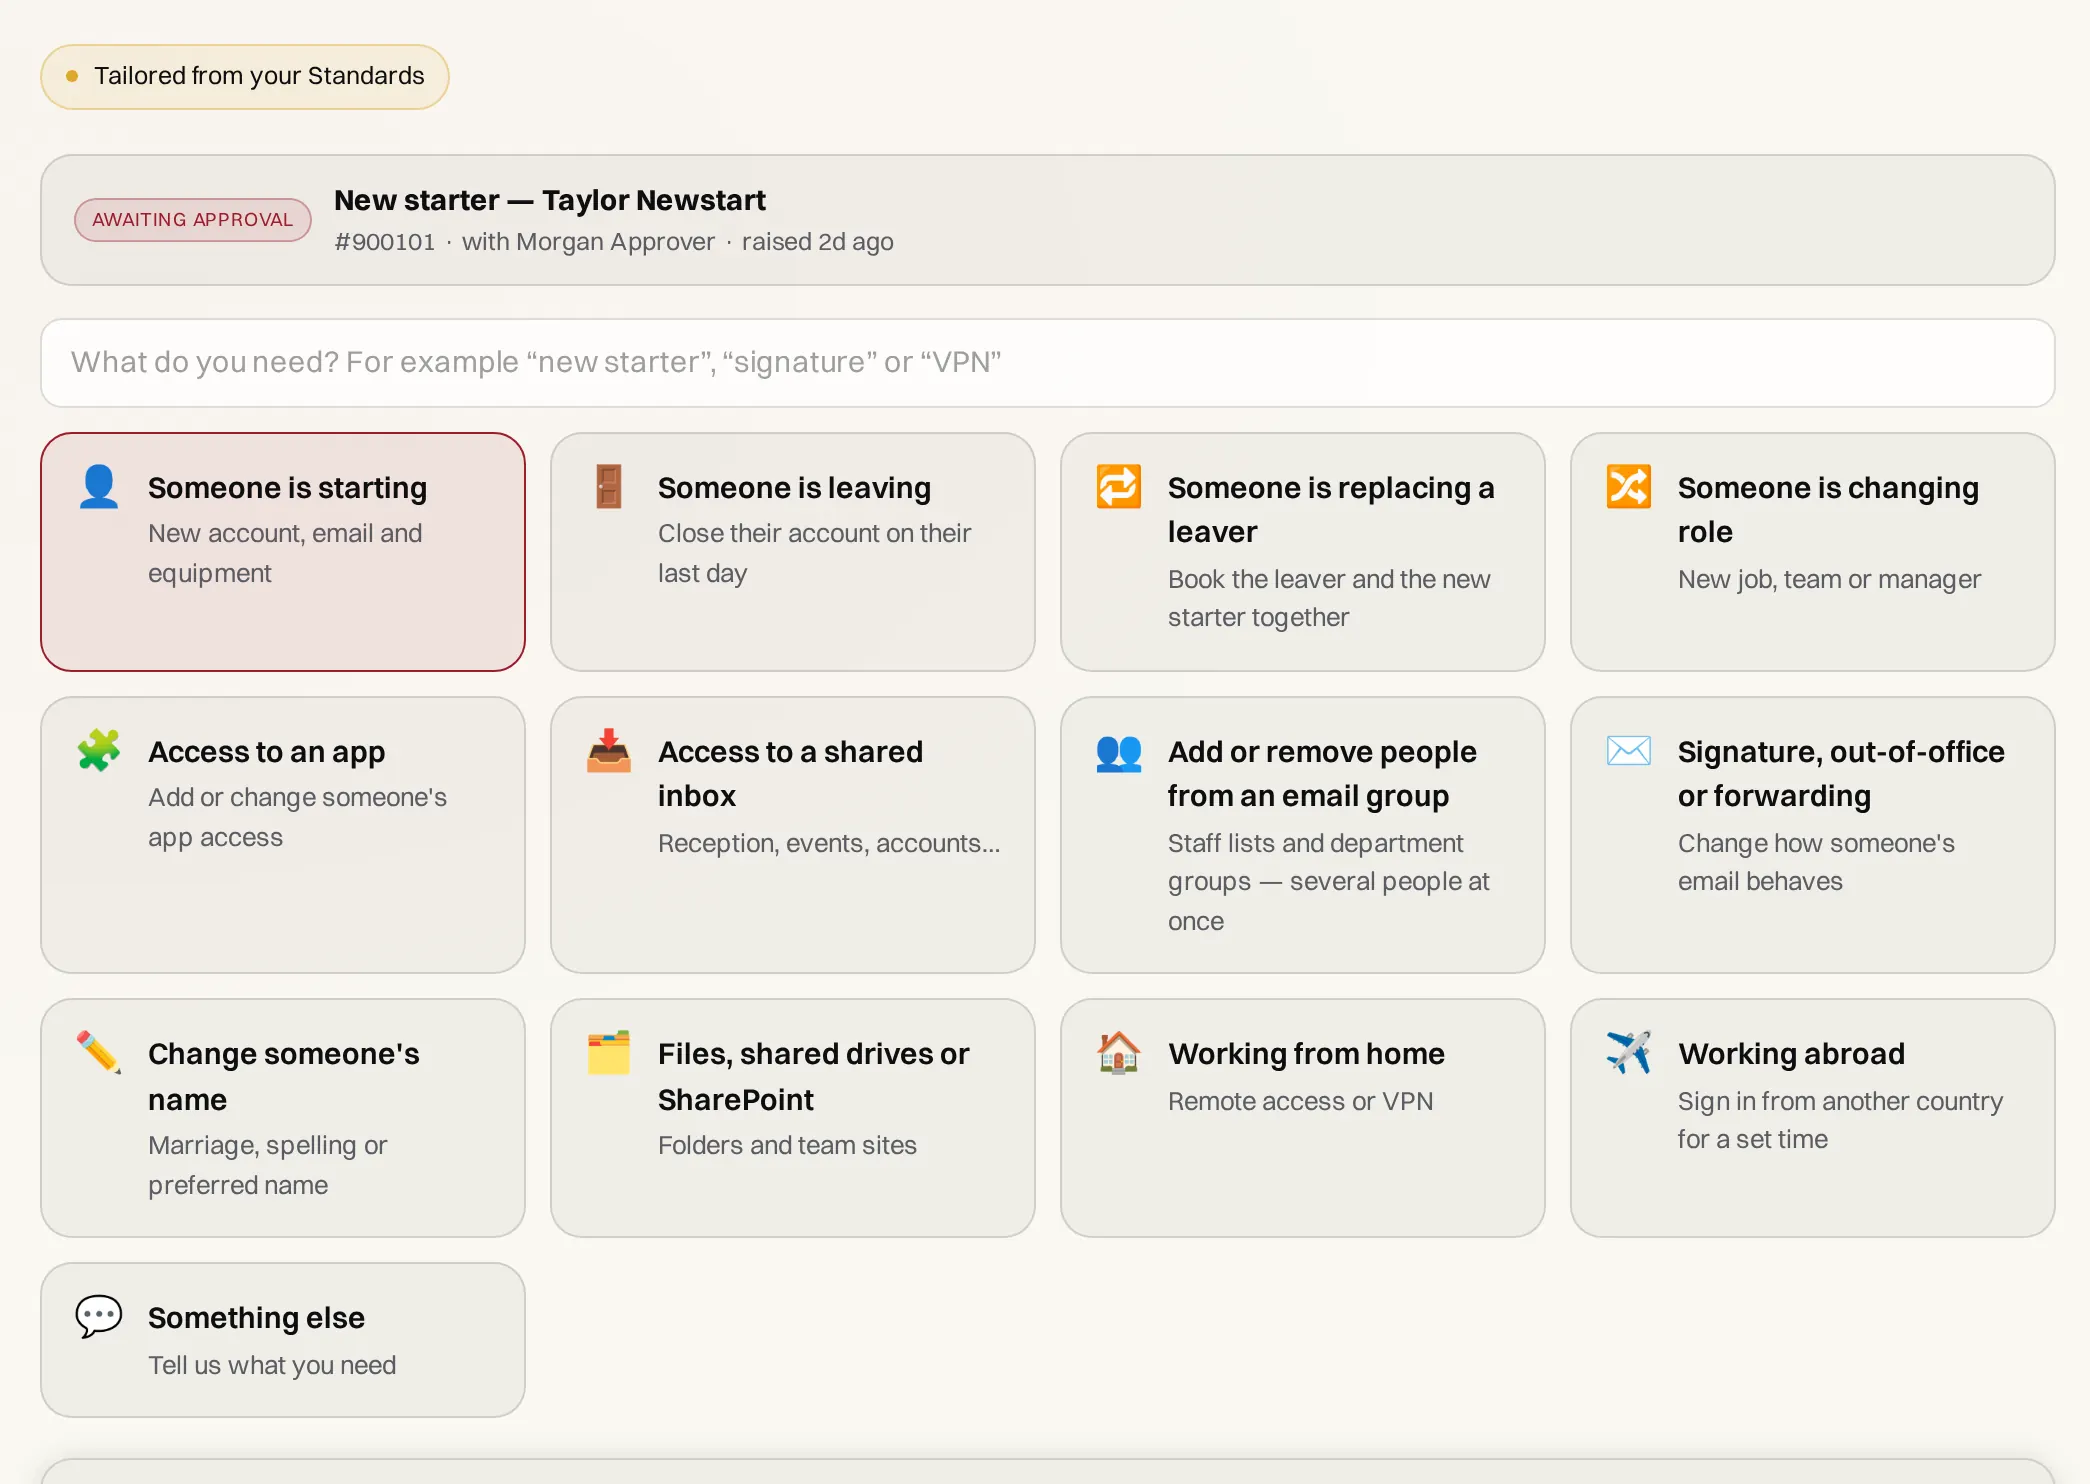This screenshot has width=2090, height=1484.
Task: Select the Working abroad card
Action: click(1813, 1118)
